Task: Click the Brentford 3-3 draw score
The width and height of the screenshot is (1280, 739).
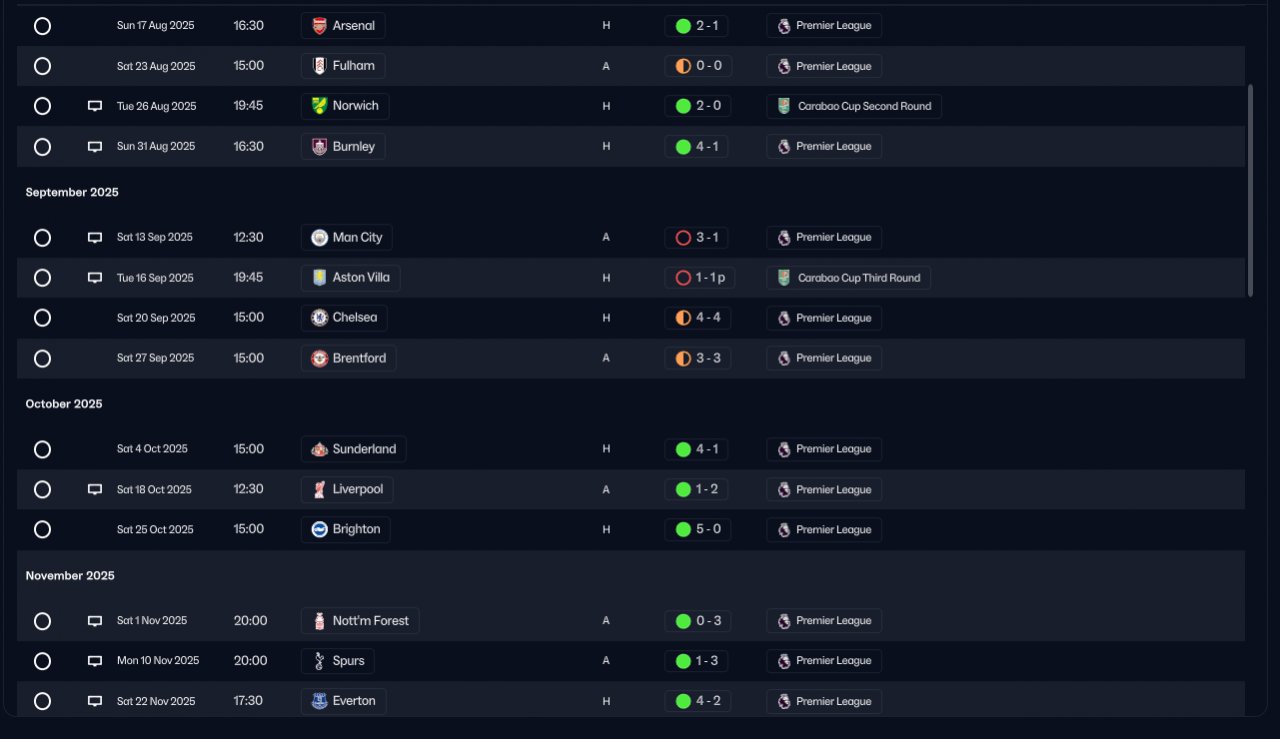Action: tap(697, 358)
